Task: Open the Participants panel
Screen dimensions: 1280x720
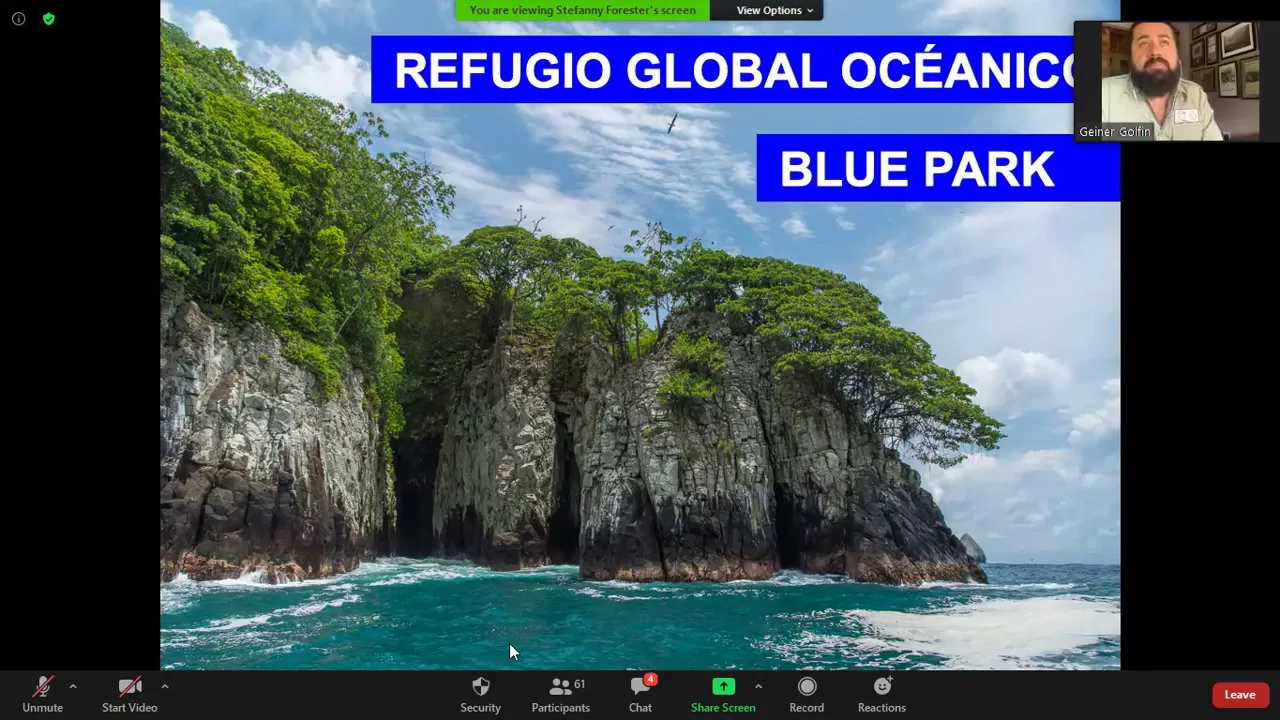Action: pos(560,694)
